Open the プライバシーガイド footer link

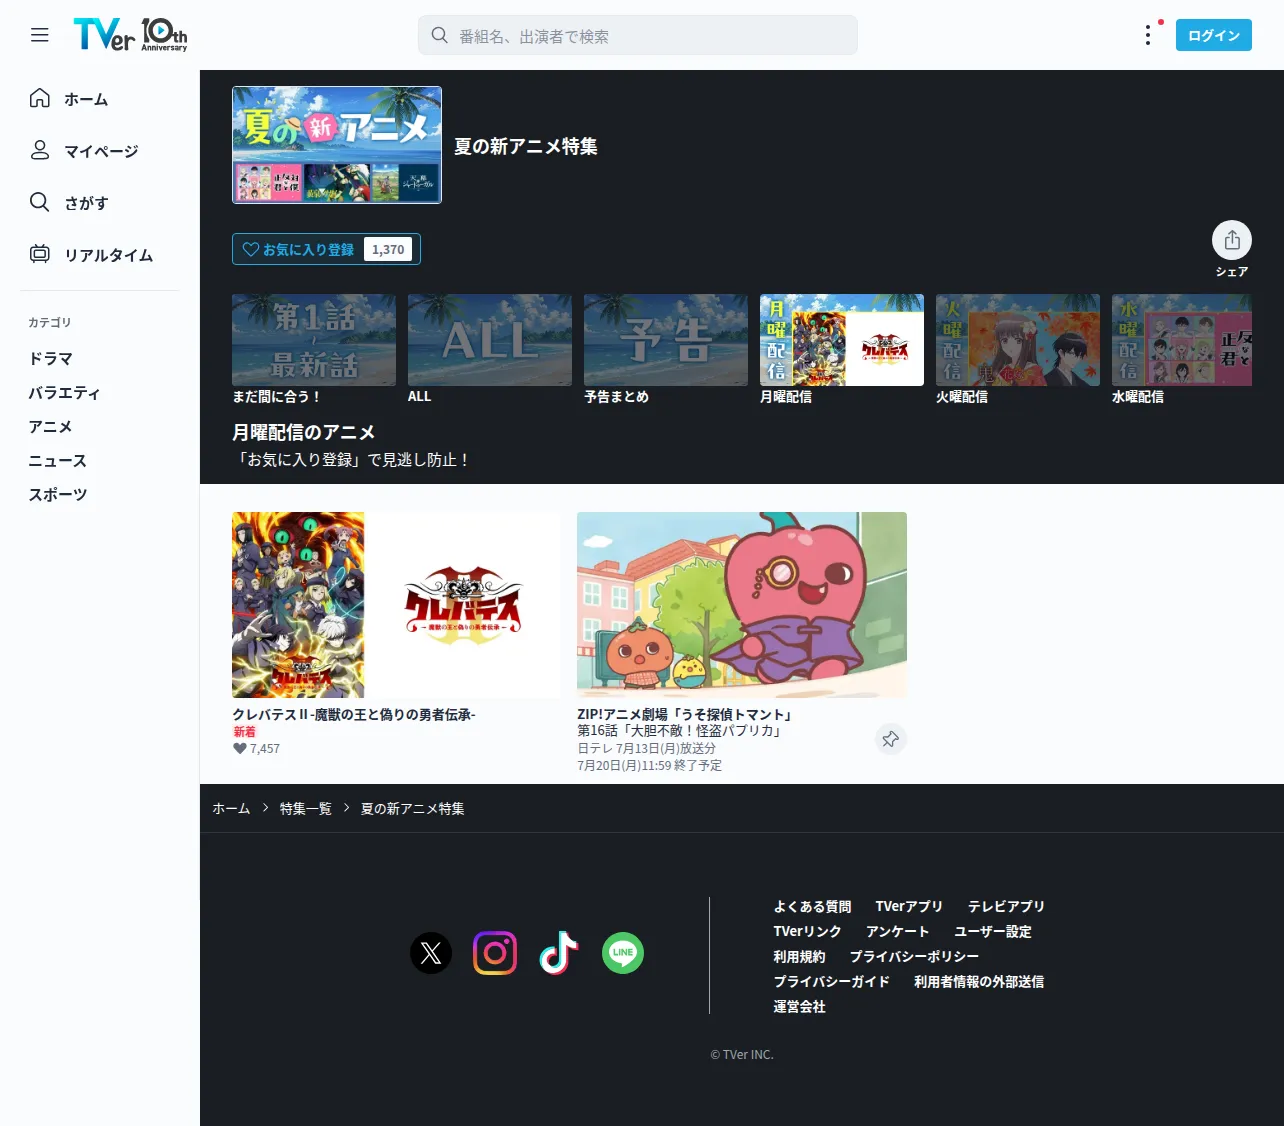coord(831,981)
